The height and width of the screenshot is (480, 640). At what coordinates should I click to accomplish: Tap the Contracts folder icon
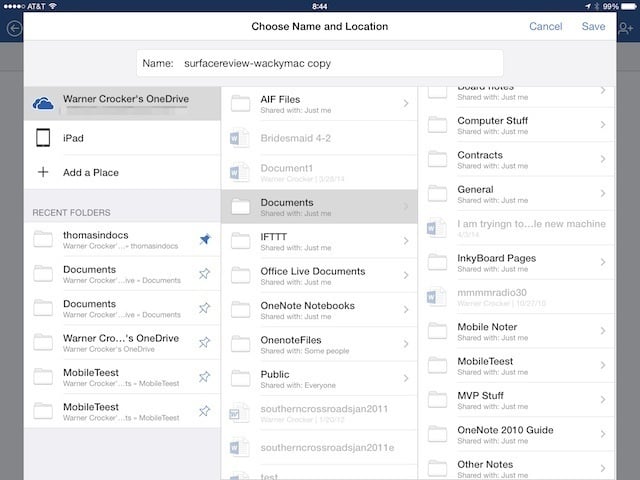(x=438, y=159)
